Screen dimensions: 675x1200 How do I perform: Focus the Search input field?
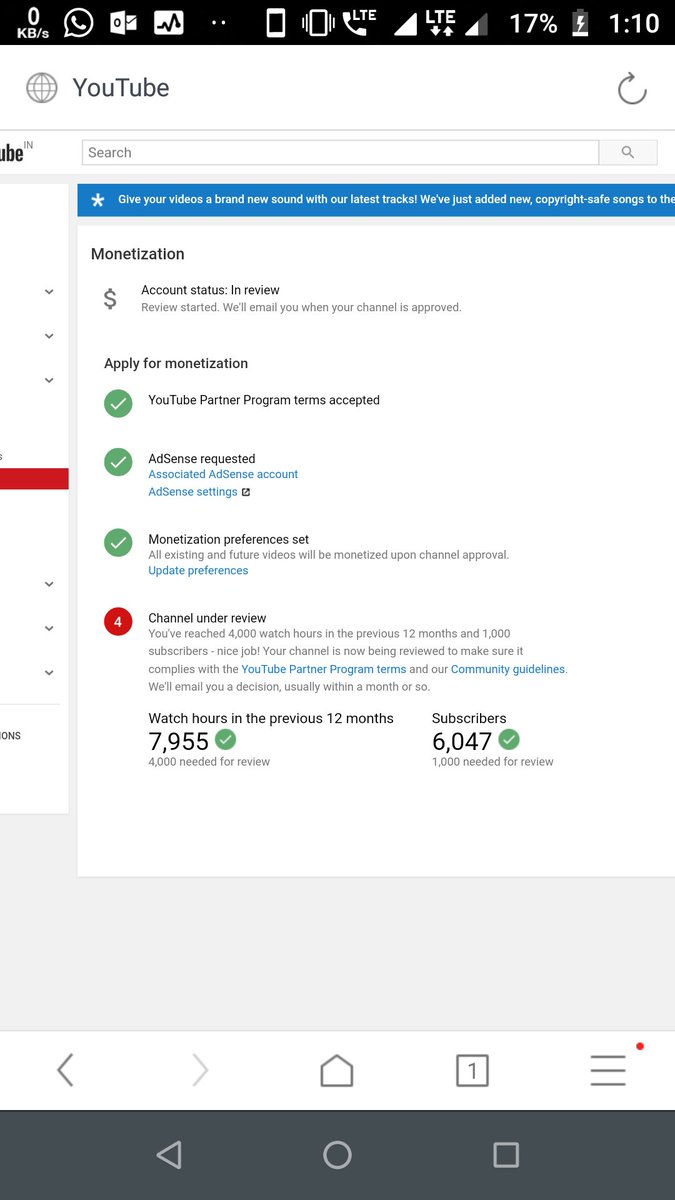340,152
